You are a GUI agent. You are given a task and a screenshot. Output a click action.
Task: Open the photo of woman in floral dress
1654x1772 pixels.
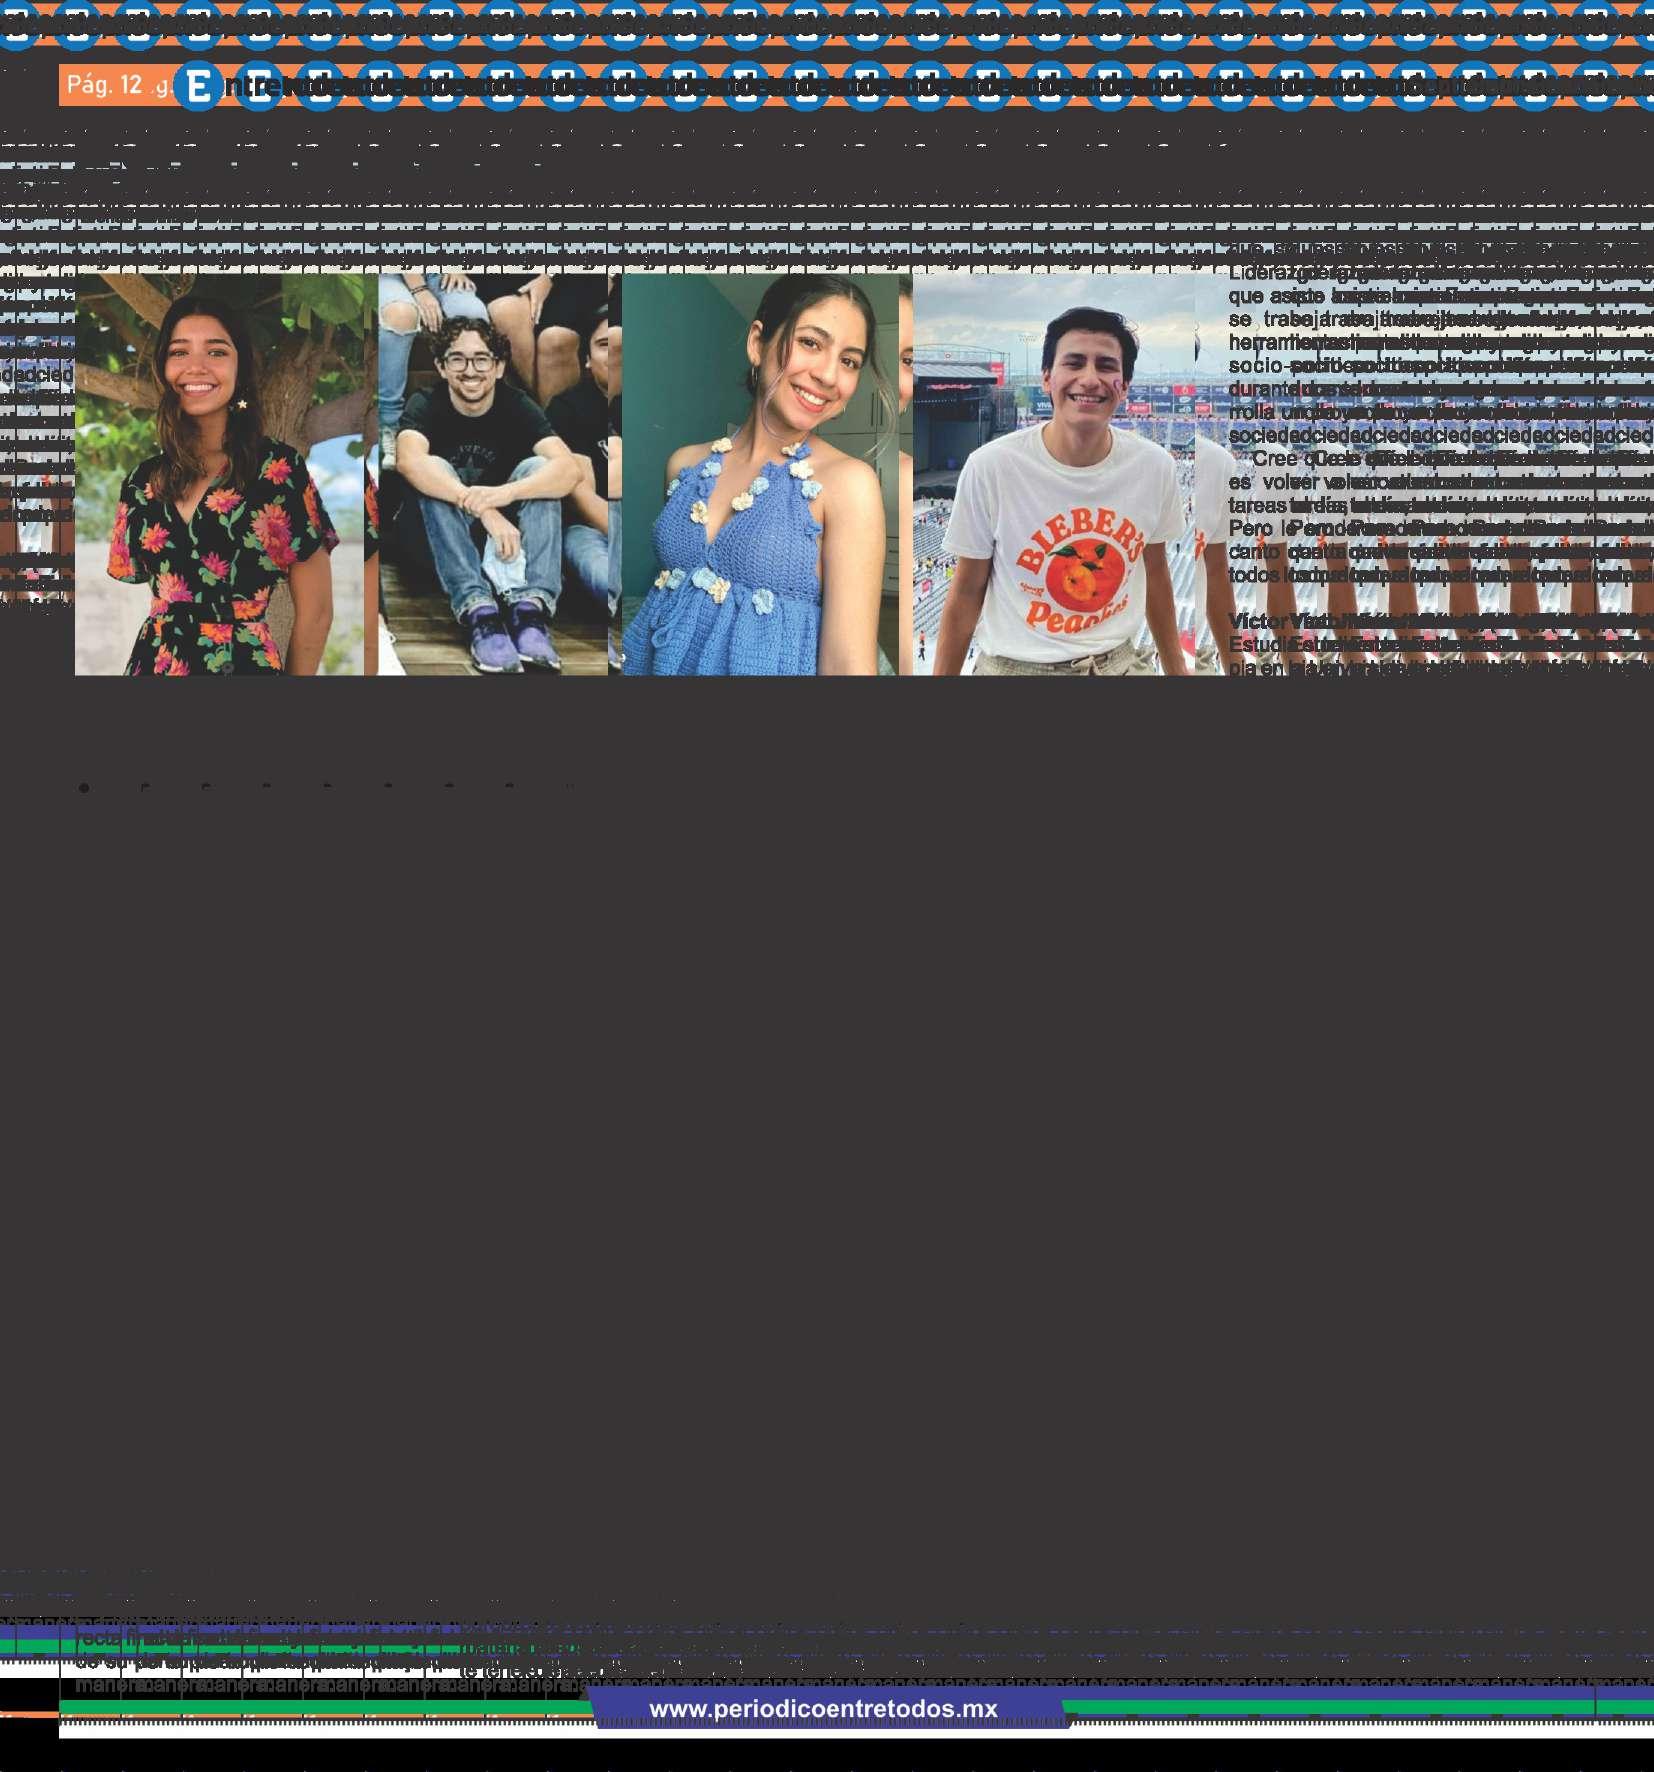[220, 475]
